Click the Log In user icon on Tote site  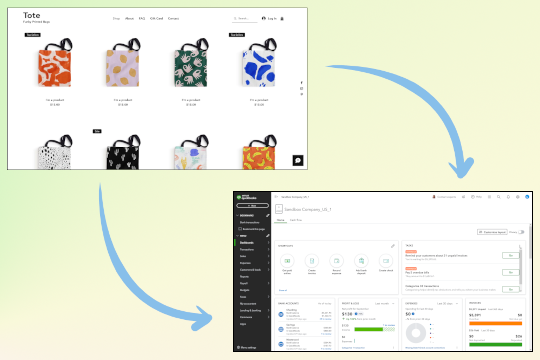tap(264, 18)
